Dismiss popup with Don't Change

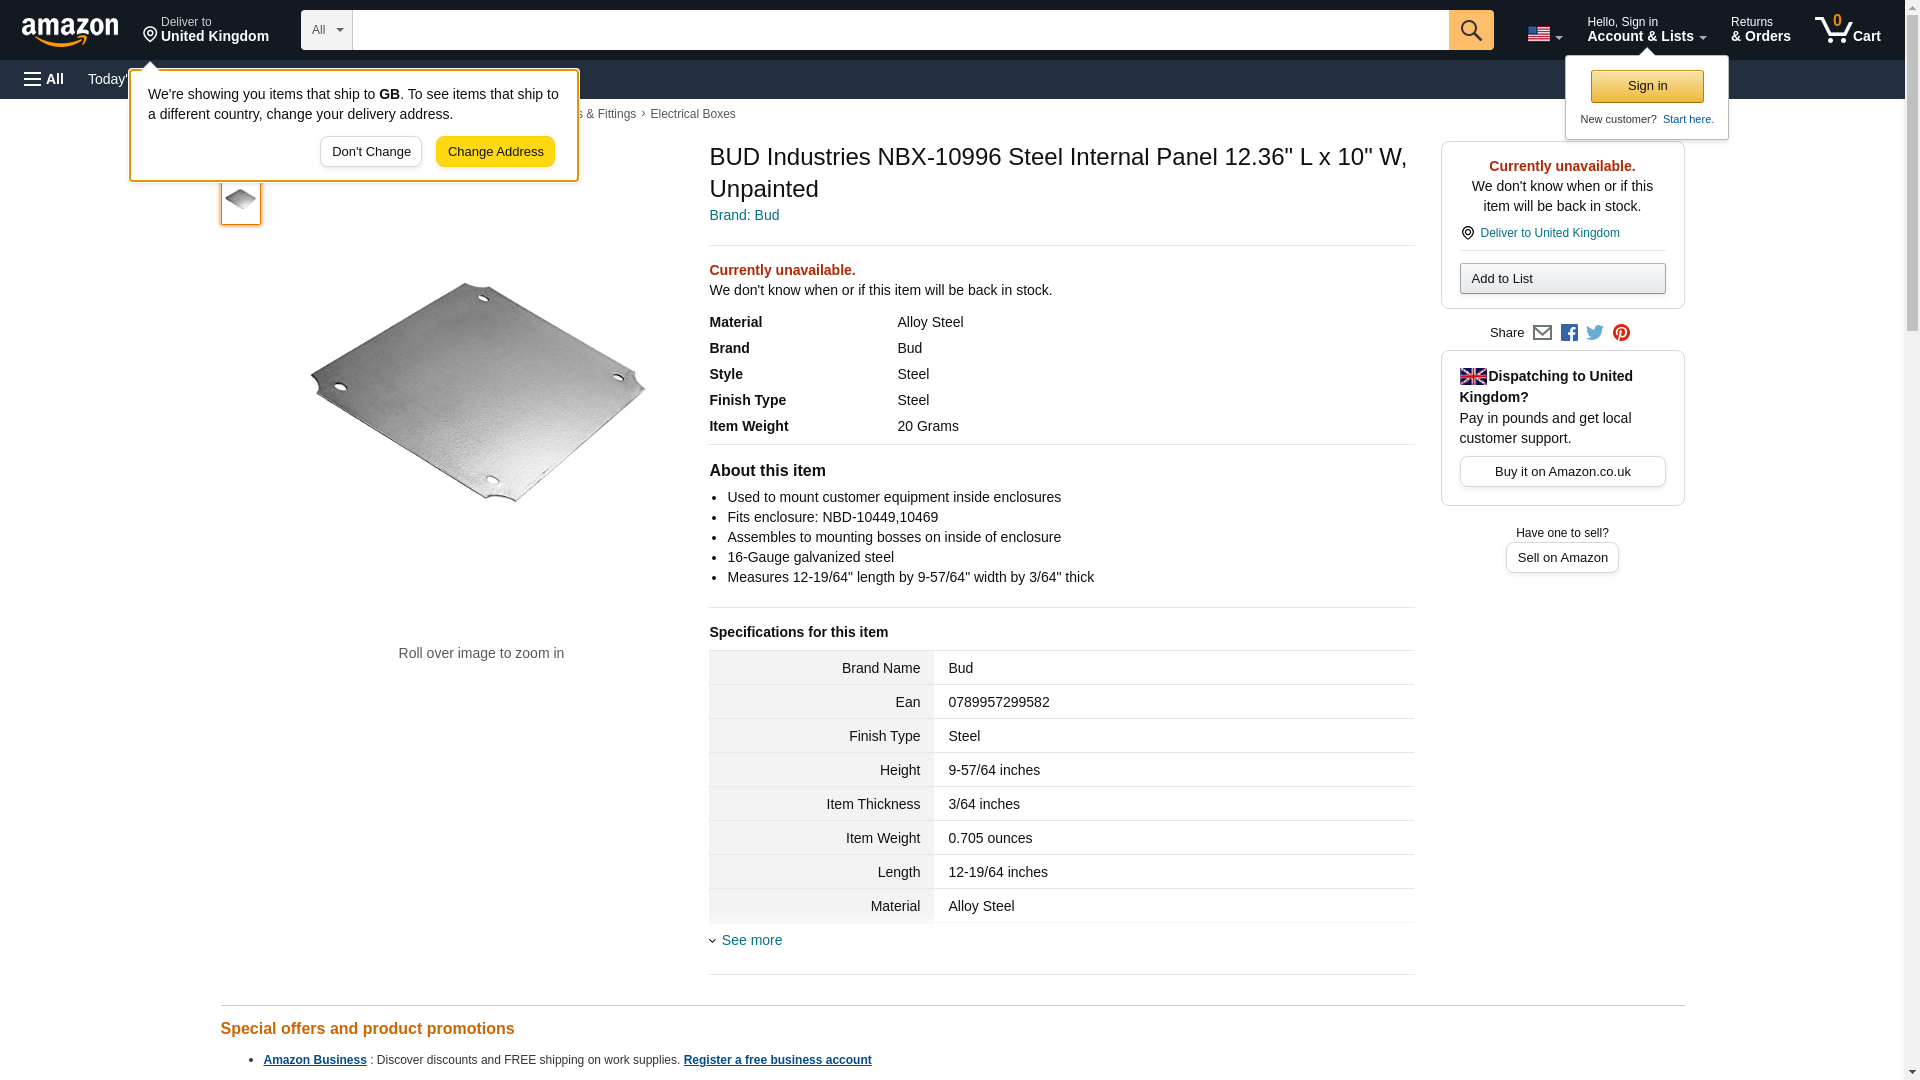[371, 152]
